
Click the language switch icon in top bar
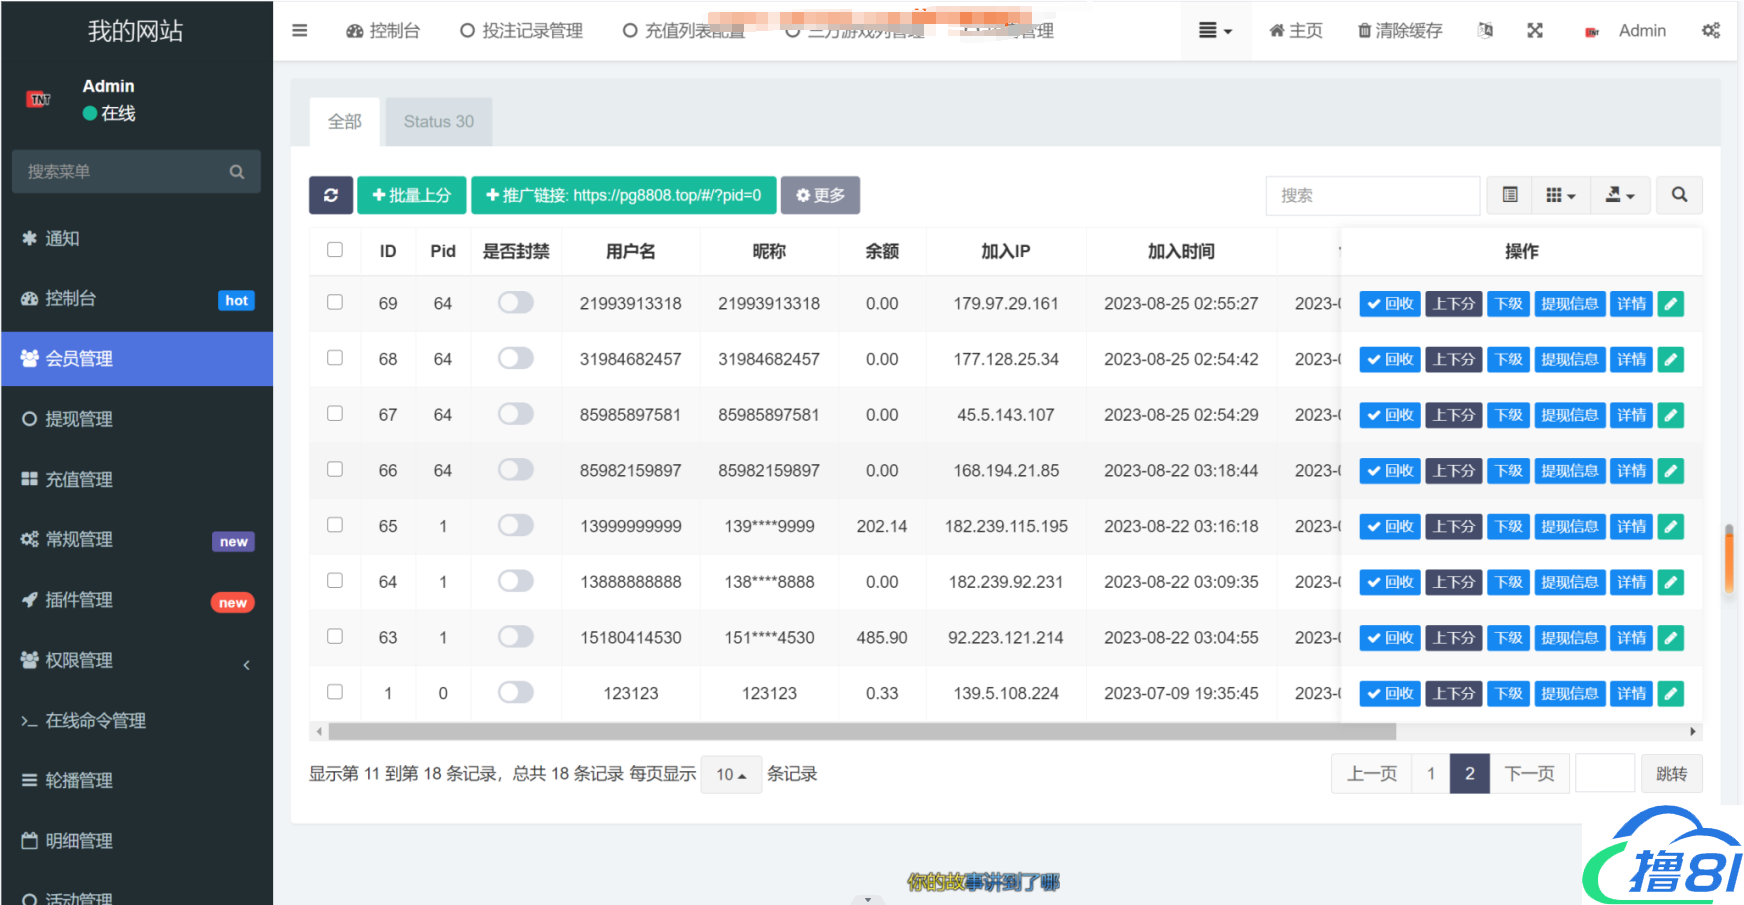[1485, 31]
